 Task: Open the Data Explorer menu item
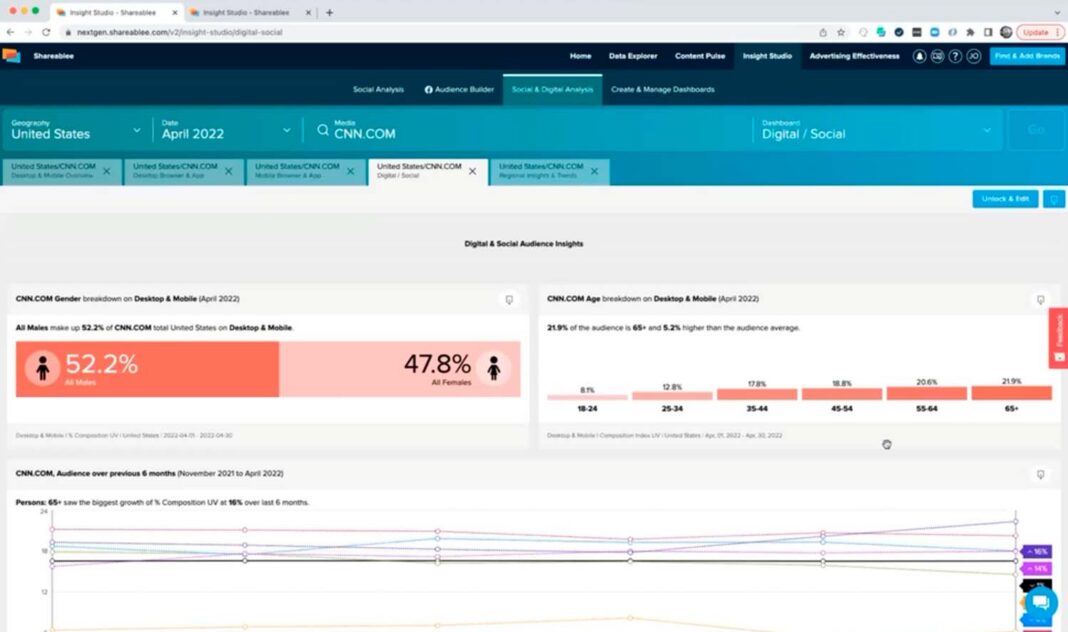[x=633, y=56]
